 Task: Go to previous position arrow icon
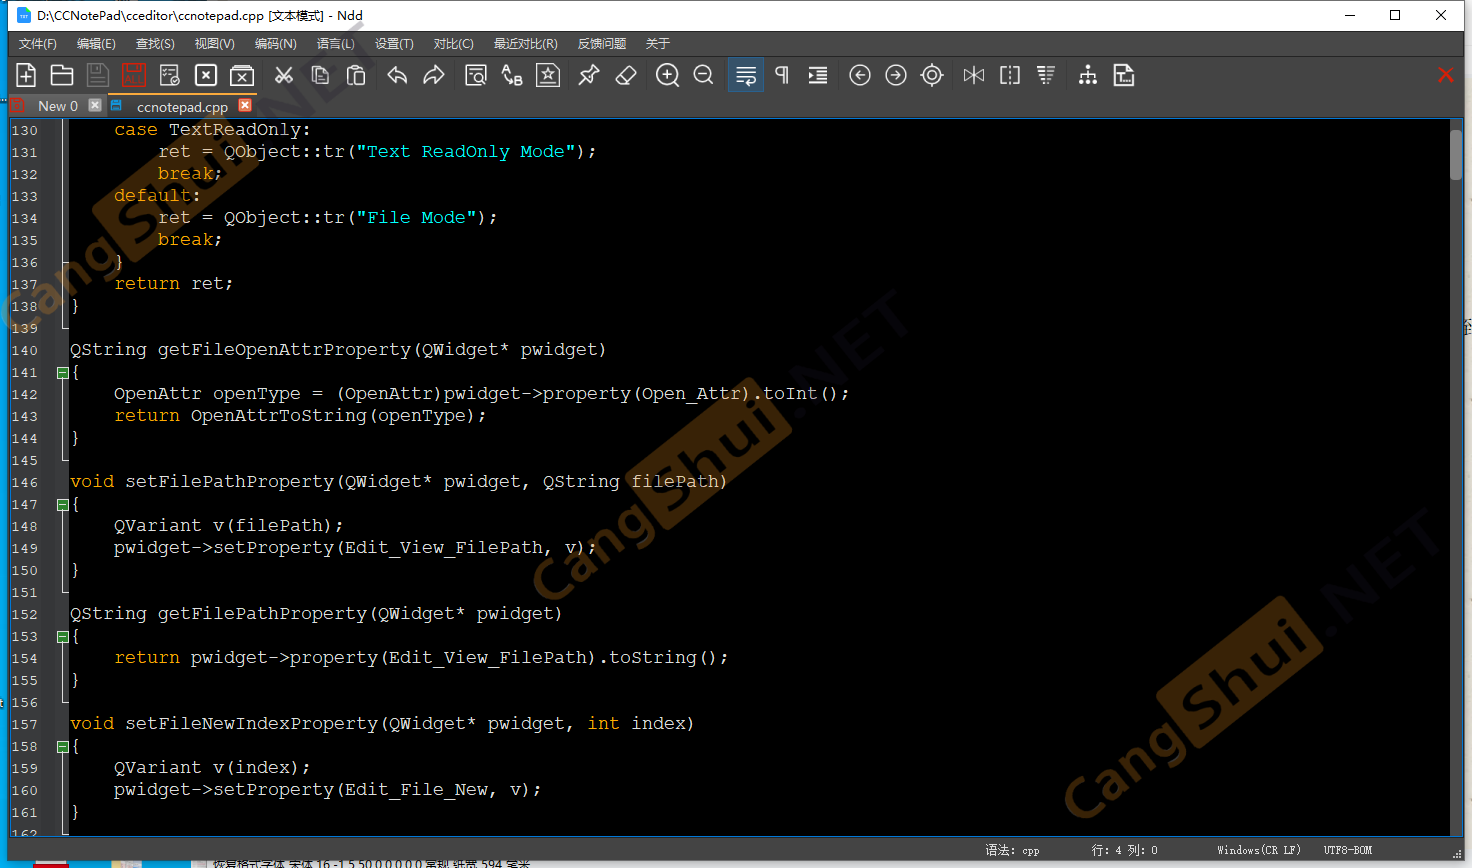coord(860,75)
